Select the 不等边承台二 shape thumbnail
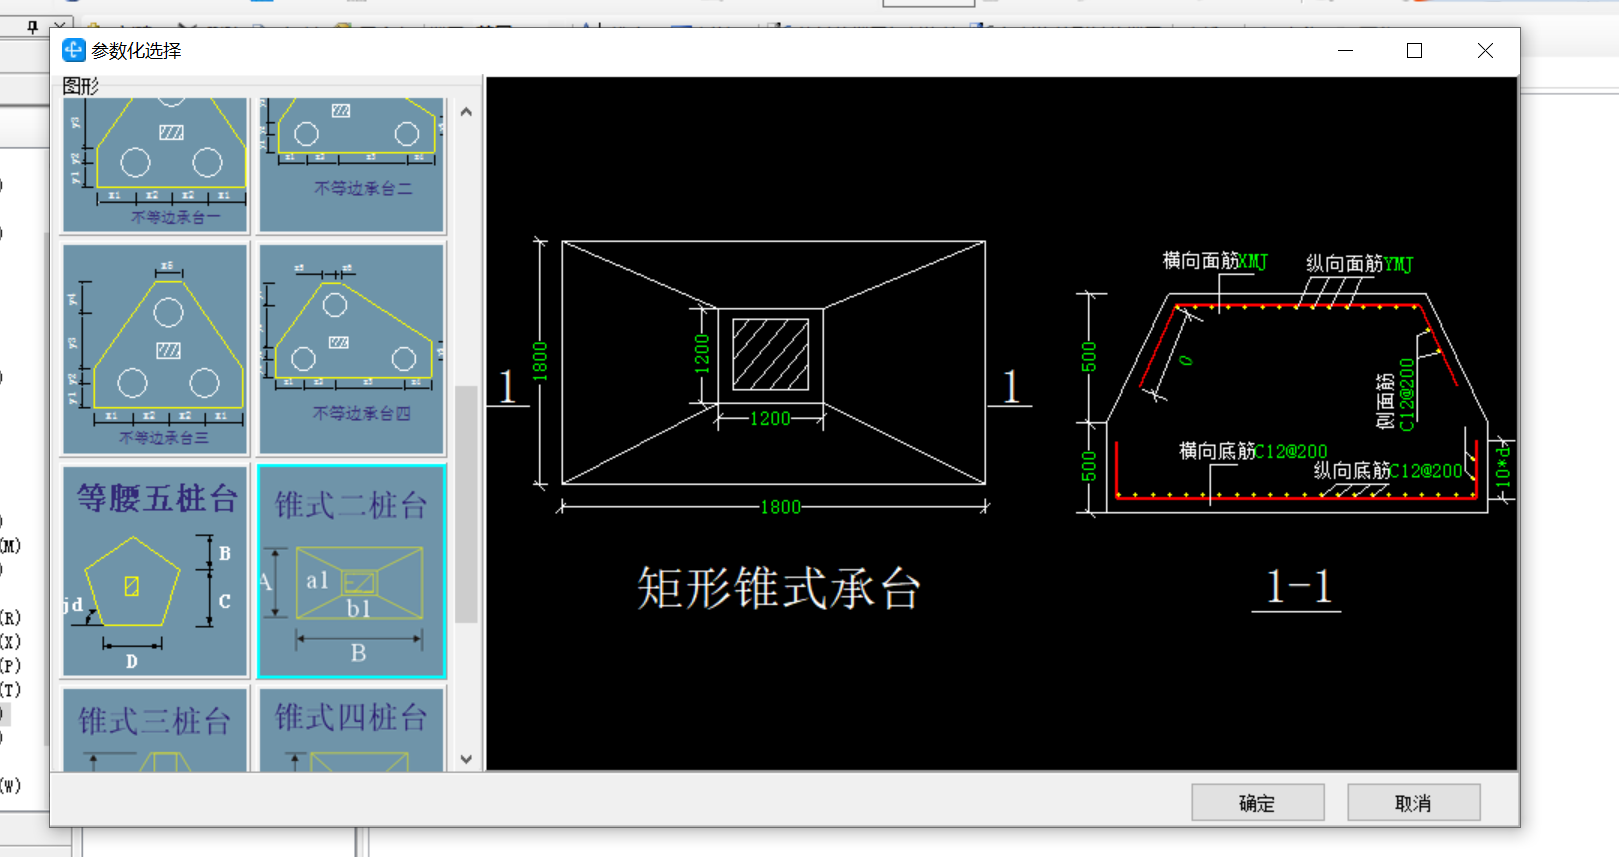 (x=351, y=165)
